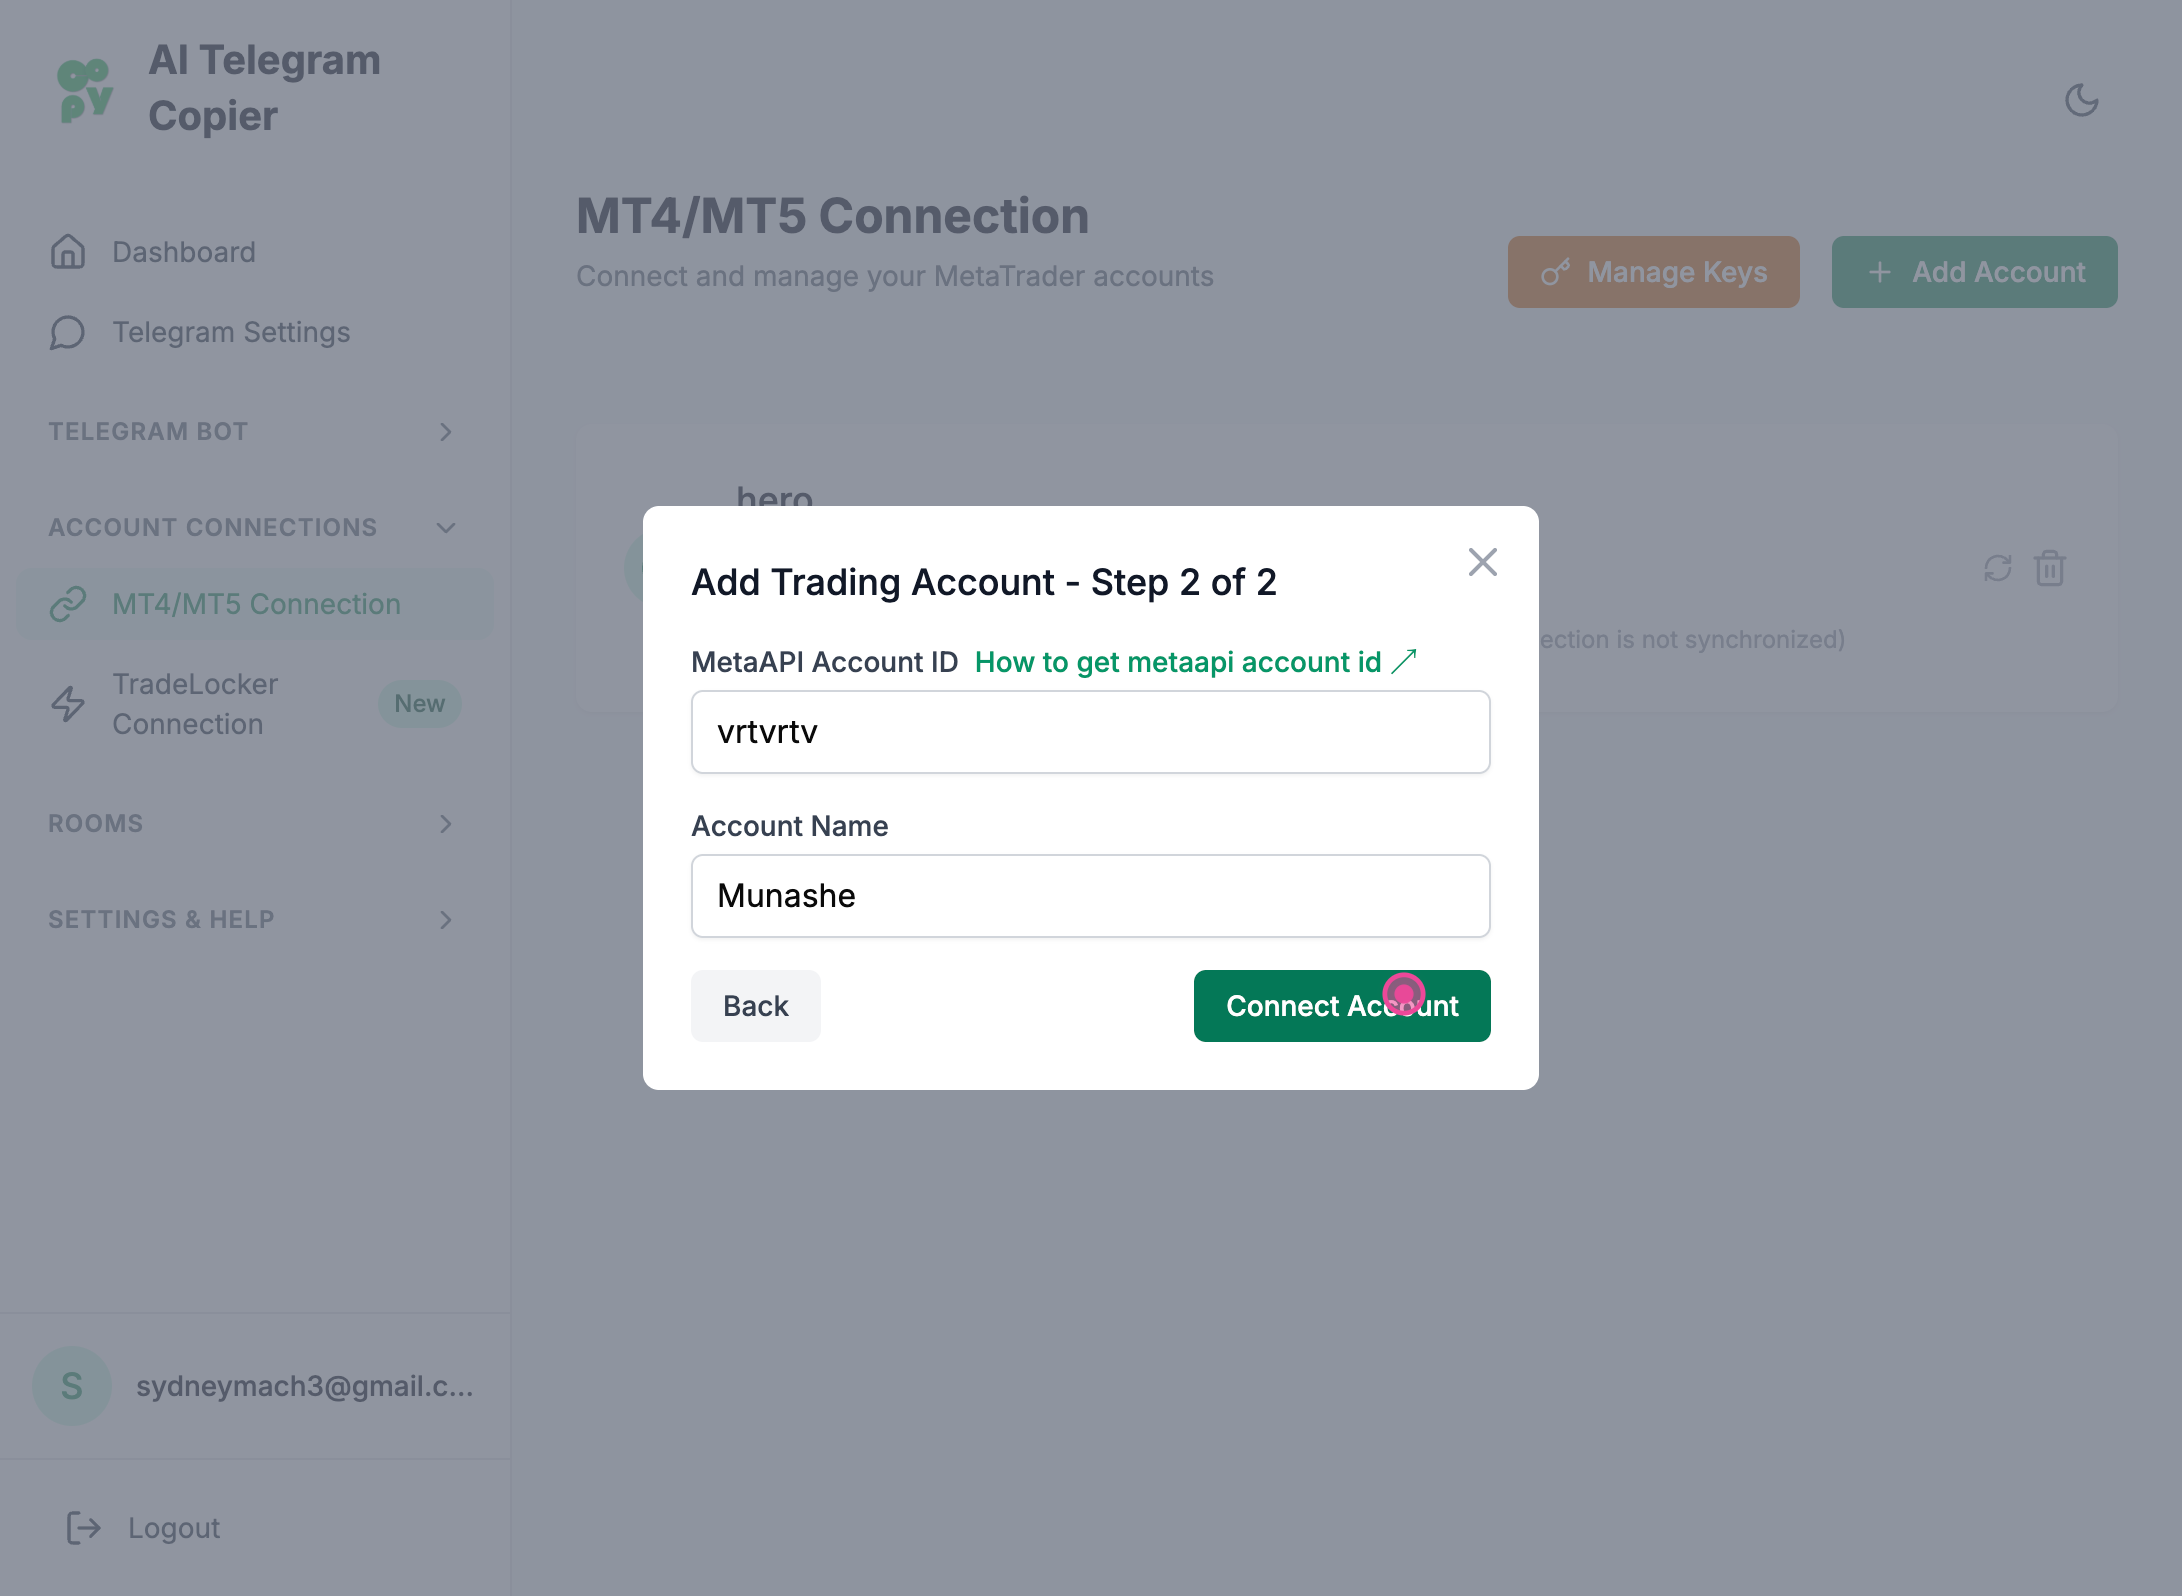The width and height of the screenshot is (2182, 1596).
Task: Delete the account using trash icon
Action: click(2049, 568)
